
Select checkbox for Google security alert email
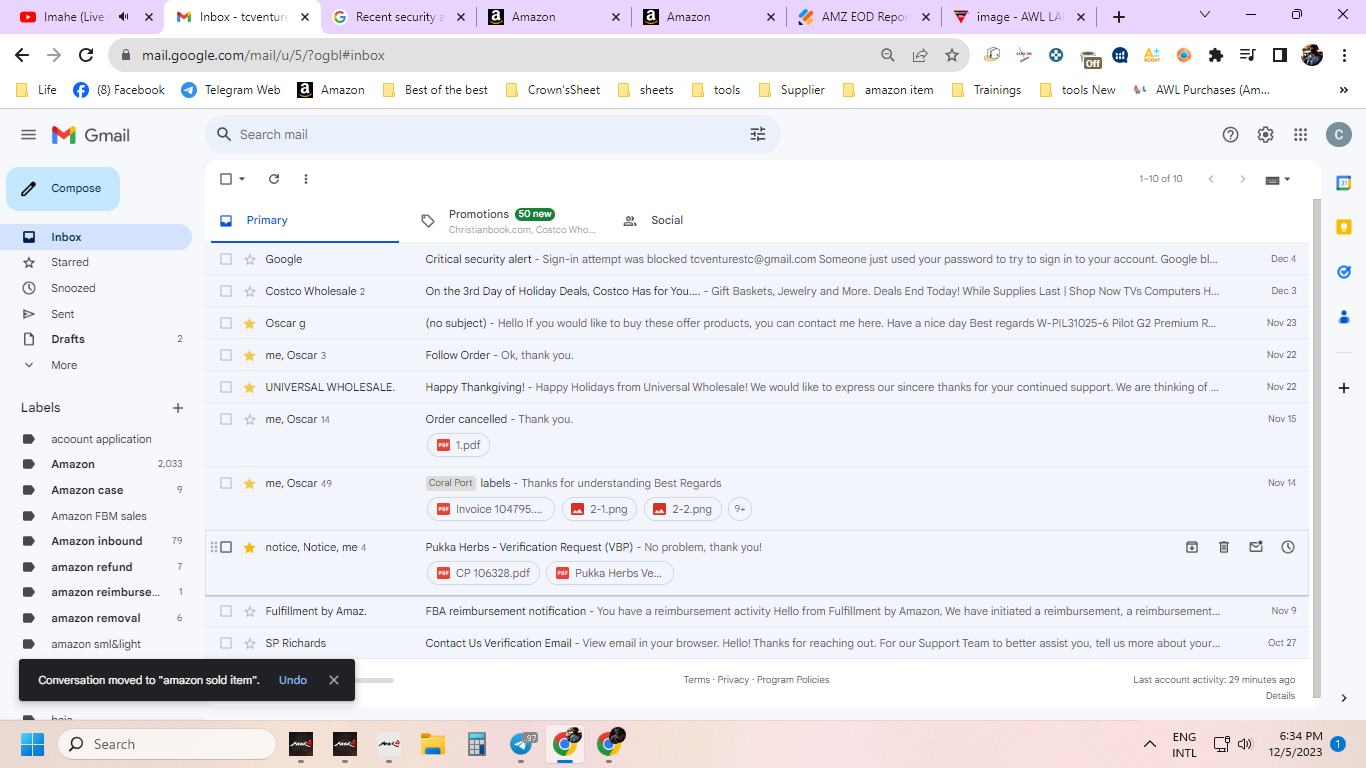click(226, 259)
